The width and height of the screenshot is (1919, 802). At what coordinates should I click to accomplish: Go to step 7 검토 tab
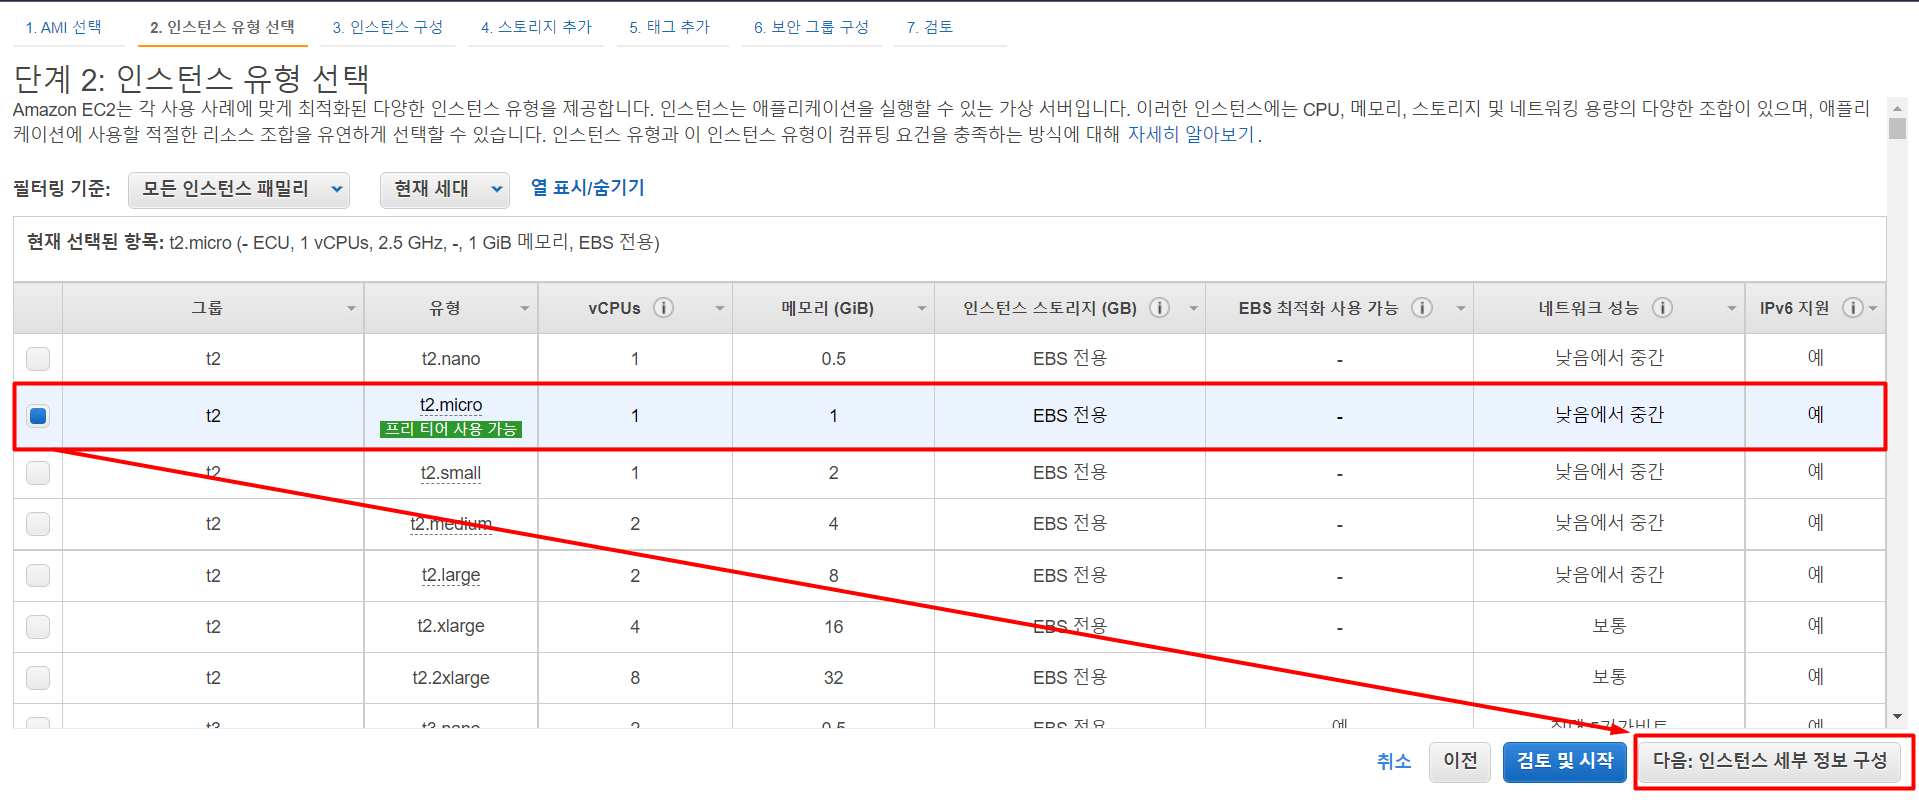[930, 27]
